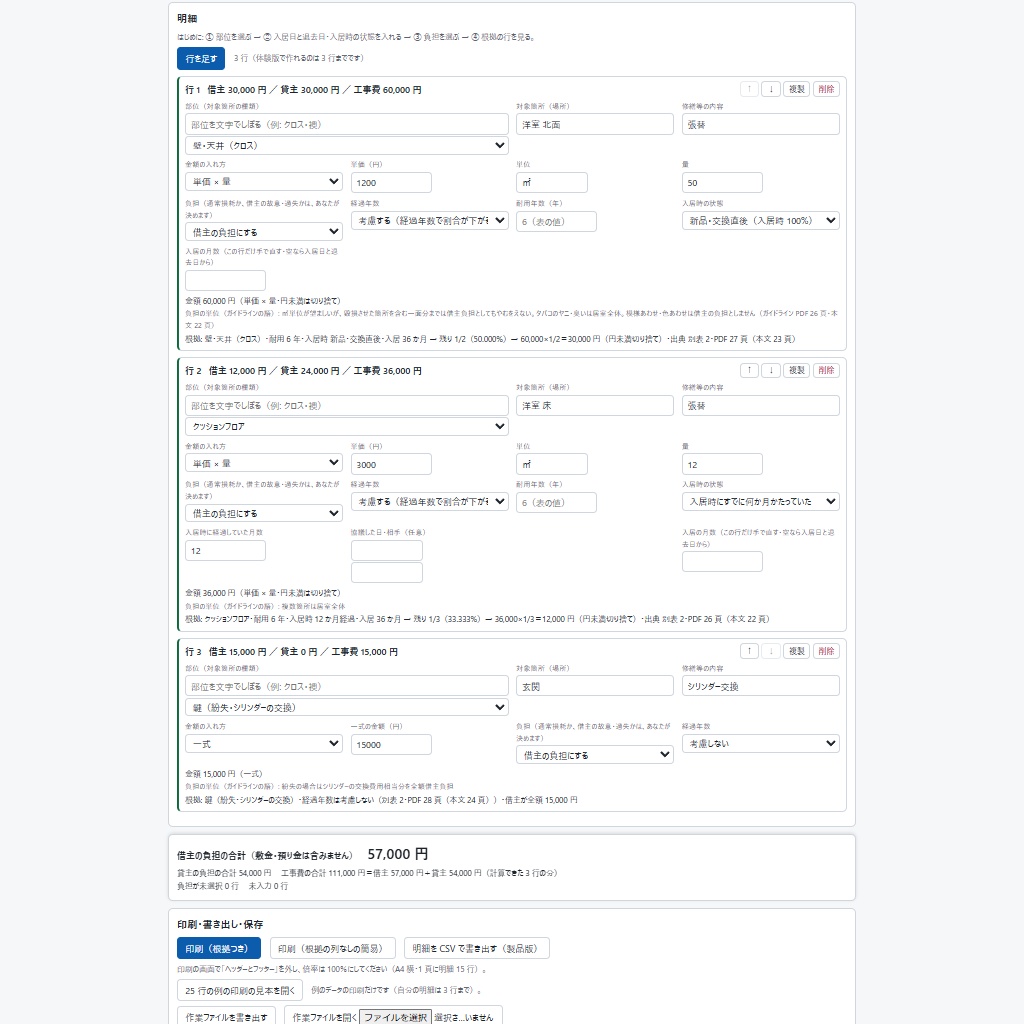Click the 57,000 円 tenant total amount

[398, 854]
